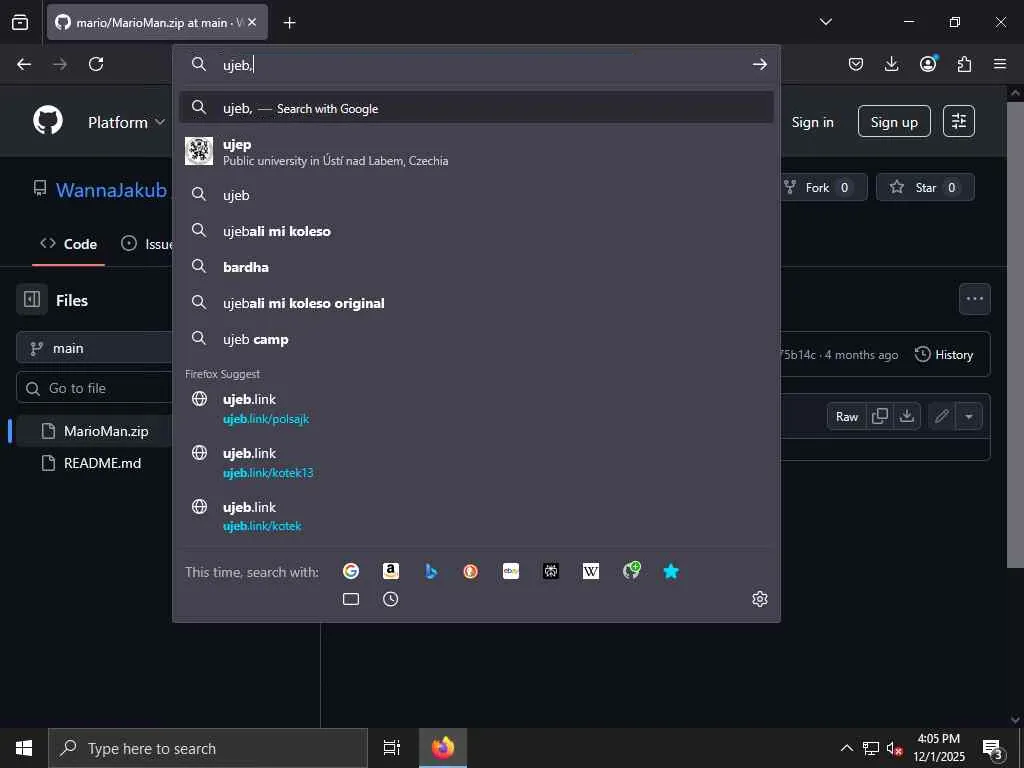
Task: Open GitHub appearance settings sliders button
Action: pos(959,121)
